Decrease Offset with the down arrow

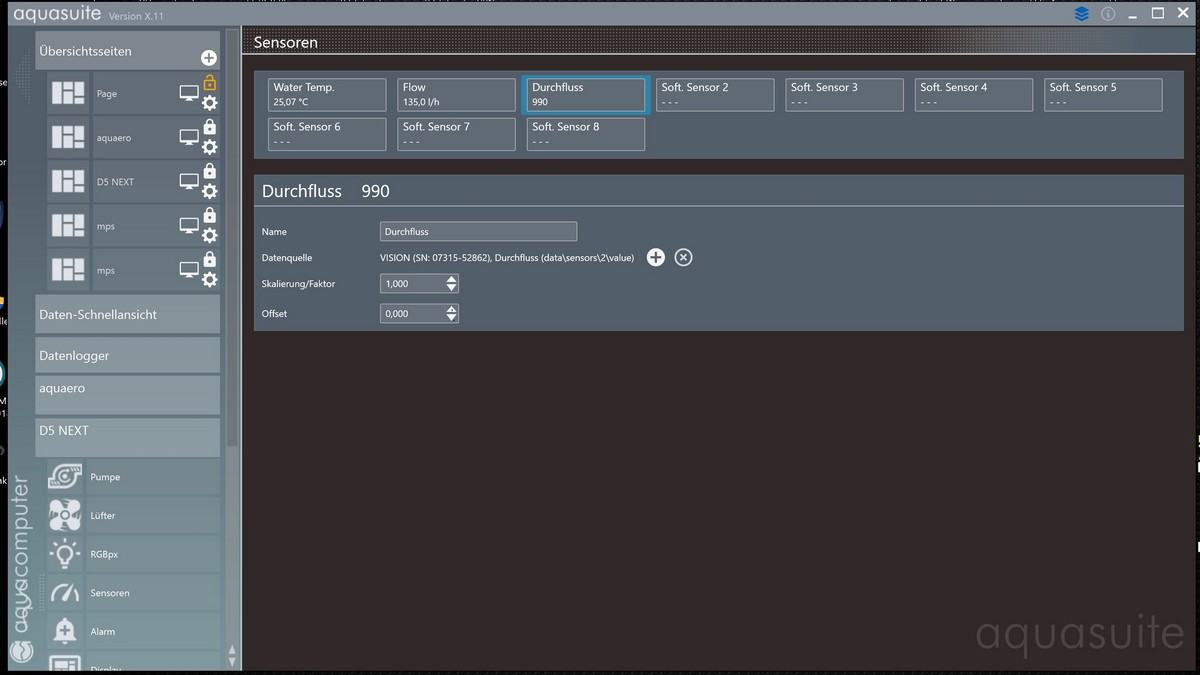452,319
